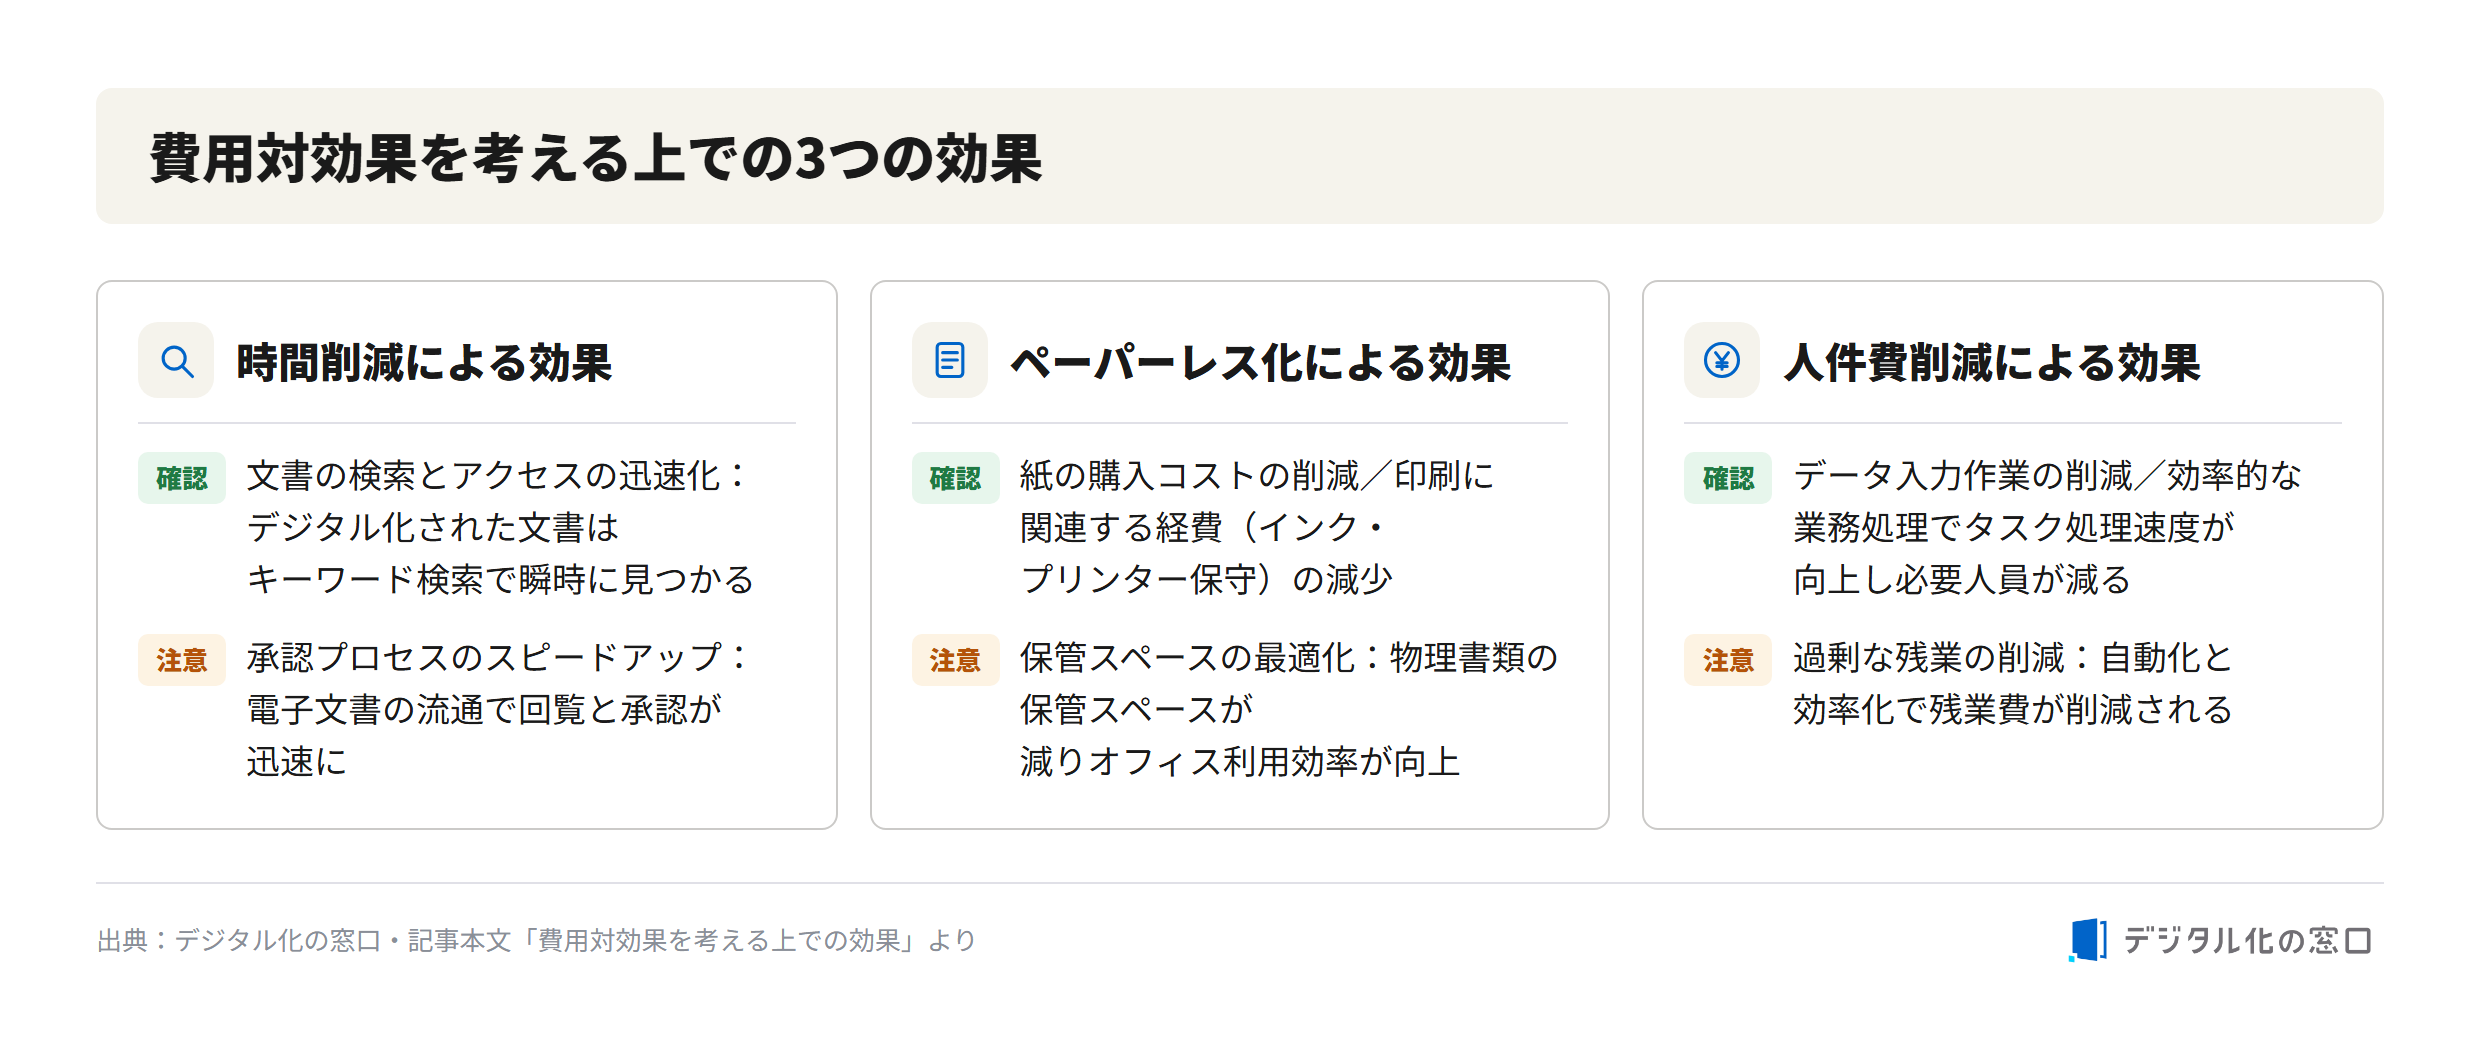
Task: Click the green 確認 badge in ペーパーレス化 card
Action: pos(955,478)
